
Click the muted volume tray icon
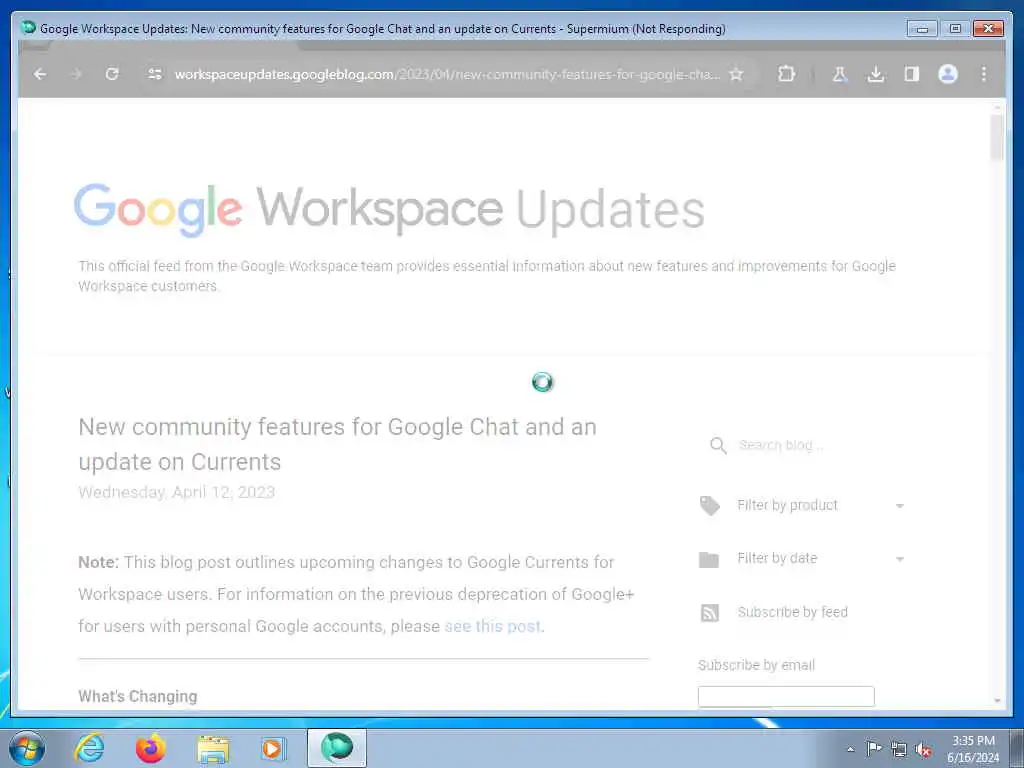pyautogui.click(x=923, y=750)
